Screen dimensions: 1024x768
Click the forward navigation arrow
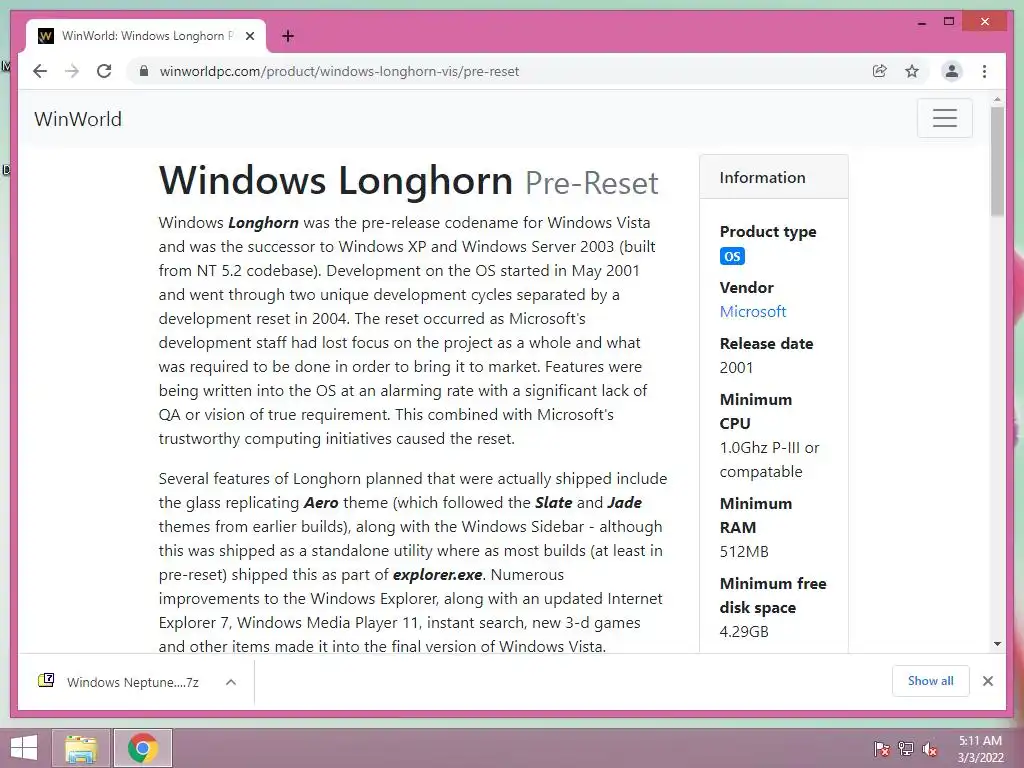[x=72, y=71]
